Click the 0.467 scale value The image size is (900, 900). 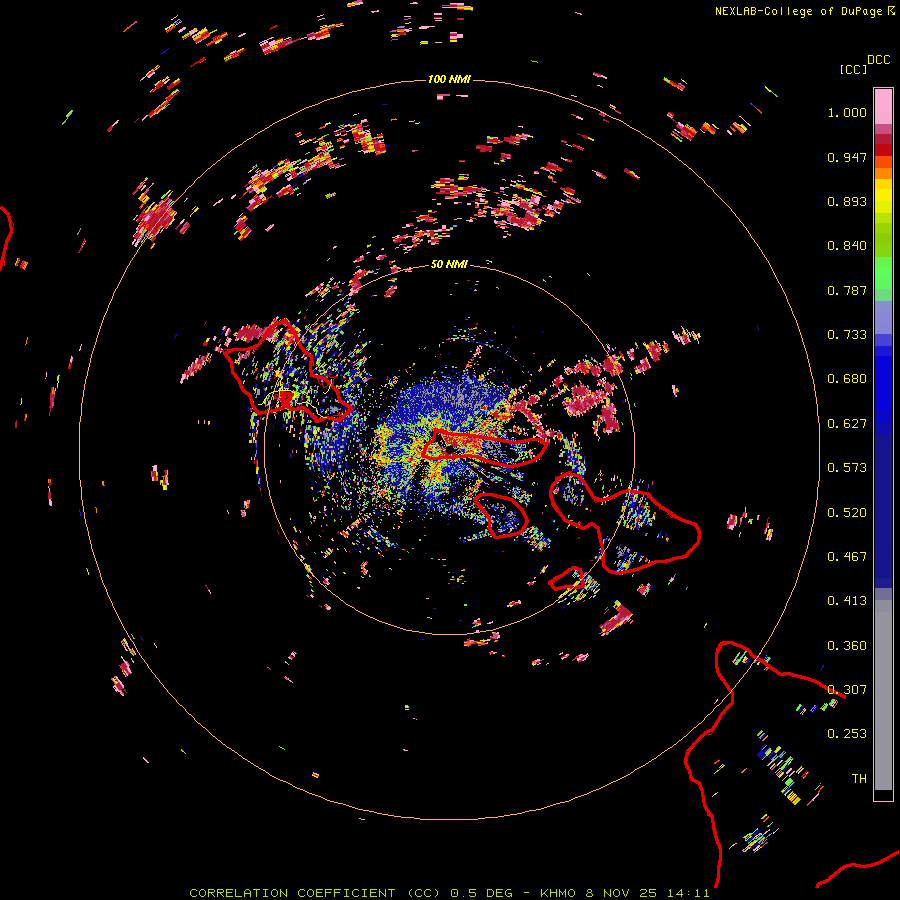point(847,557)
